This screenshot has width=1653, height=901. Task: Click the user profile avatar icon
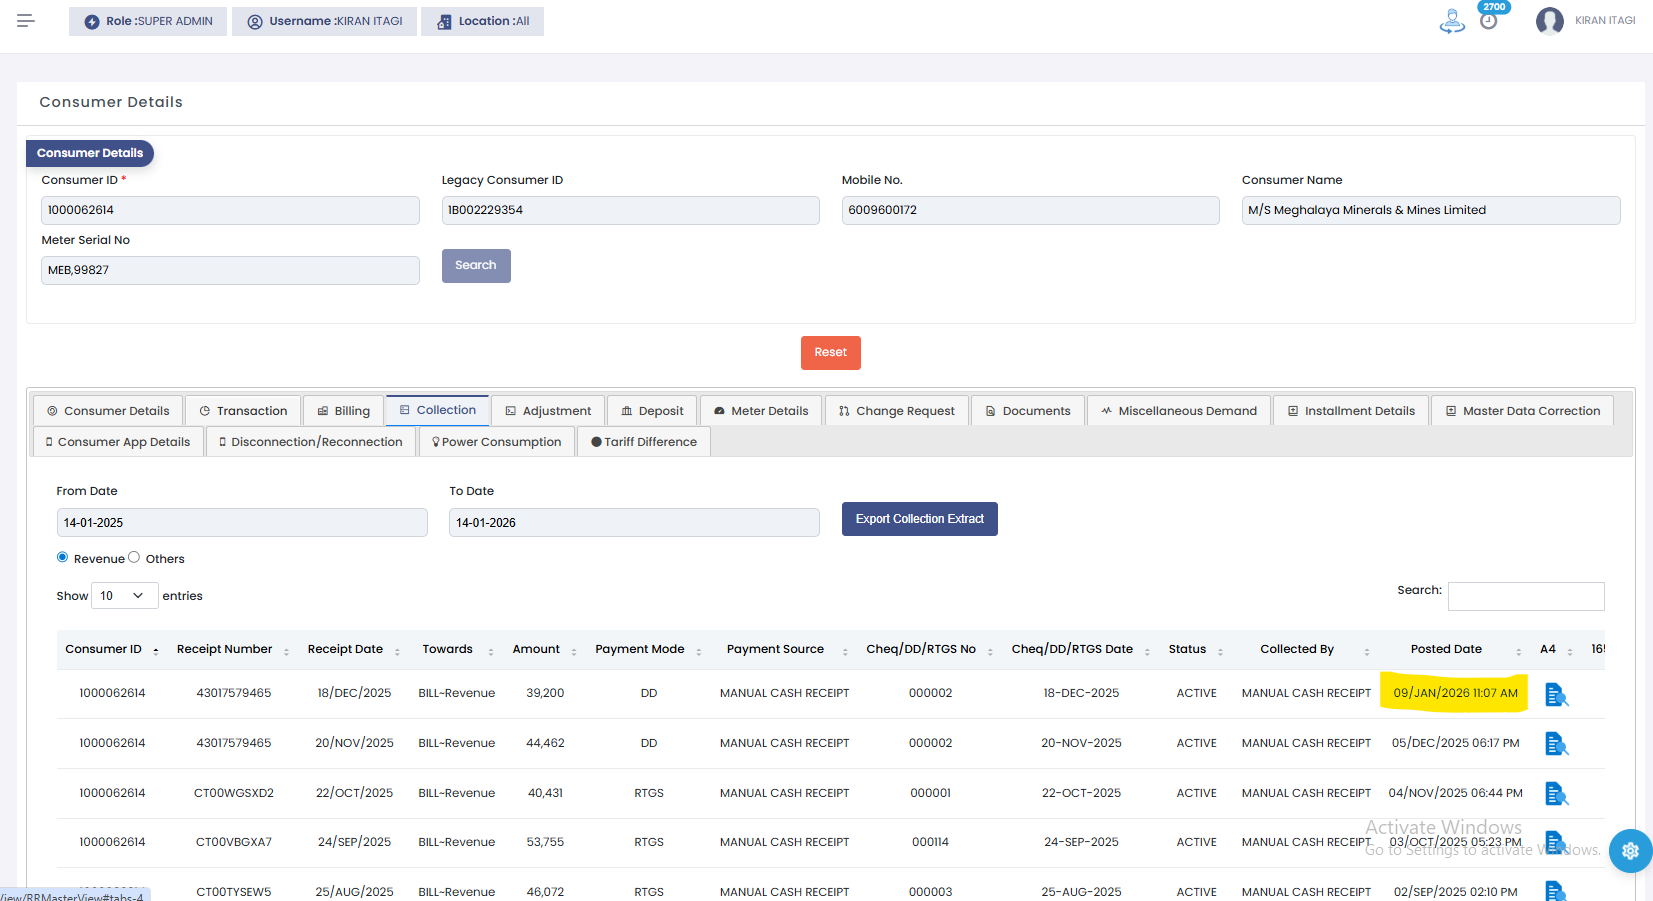coord(1549,21)
